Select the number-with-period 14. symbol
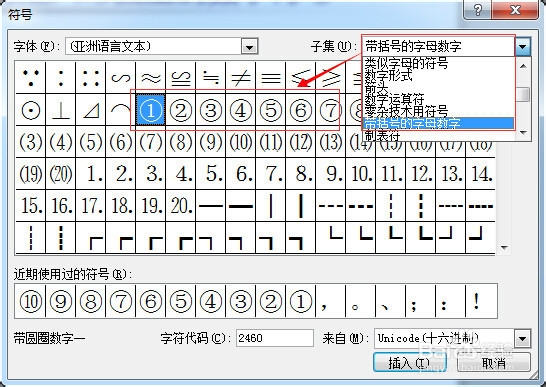546x387 pixels. 481,174
